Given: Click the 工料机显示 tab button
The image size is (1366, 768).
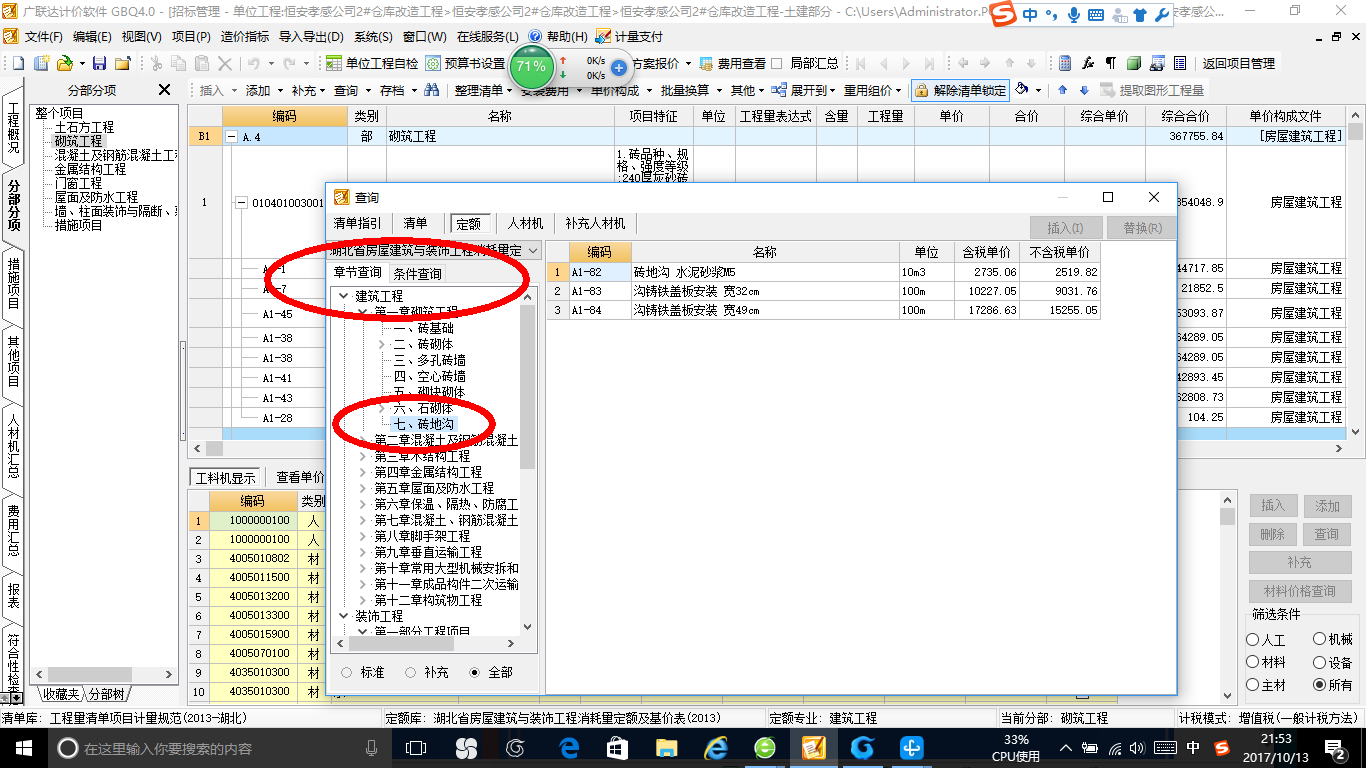Looking at the screenshot, I should coord(226,477).
